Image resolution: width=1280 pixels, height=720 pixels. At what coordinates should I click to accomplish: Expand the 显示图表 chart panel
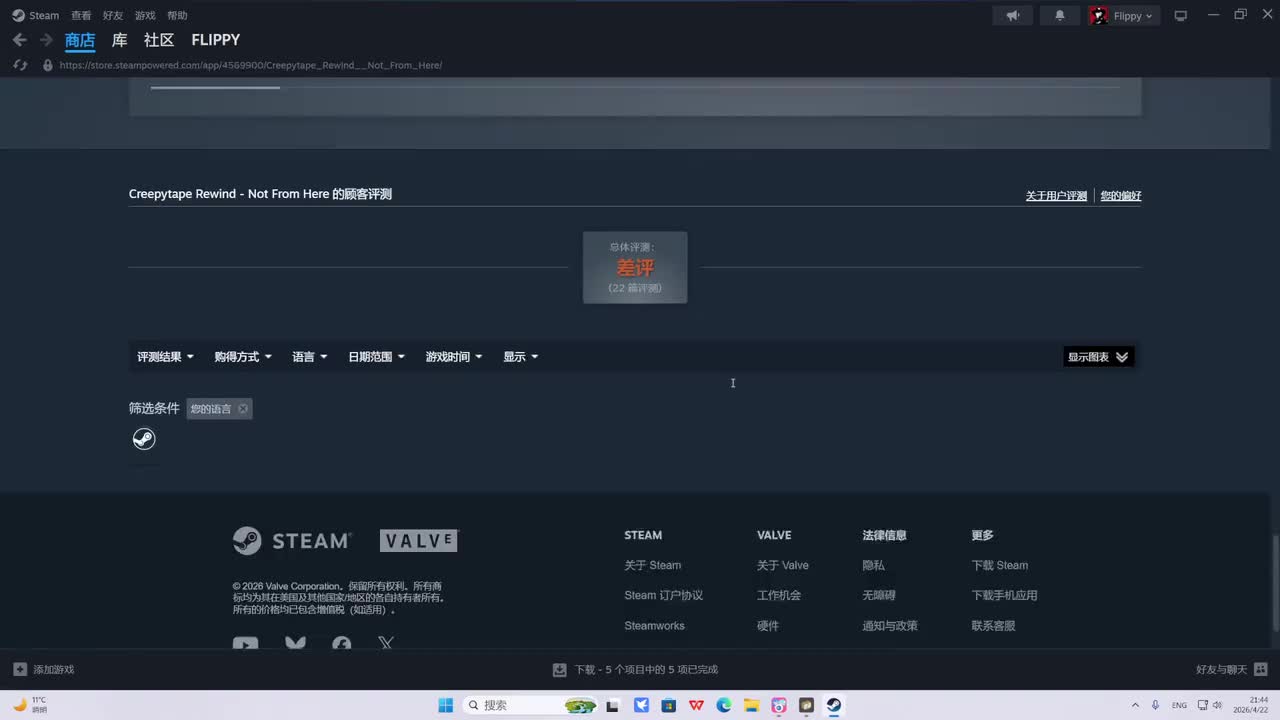coord(1098,357)
